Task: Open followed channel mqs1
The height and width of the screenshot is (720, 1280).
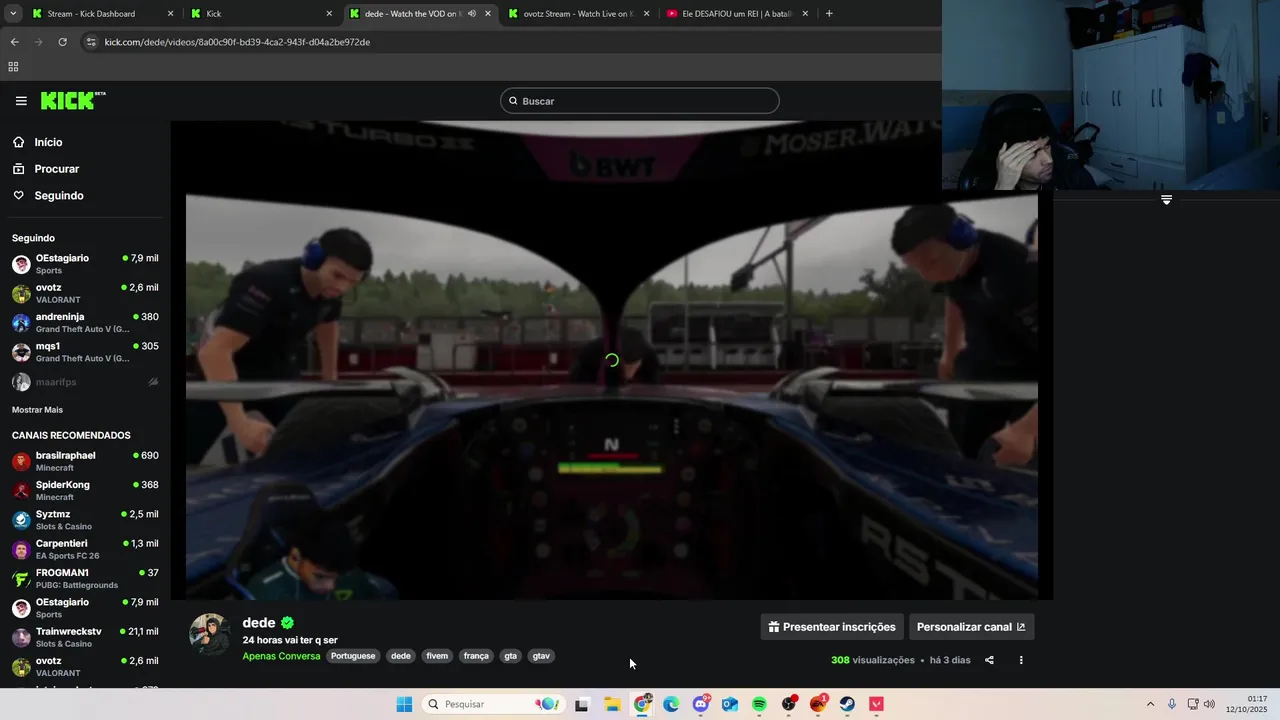Action: [x=85, y=352]
